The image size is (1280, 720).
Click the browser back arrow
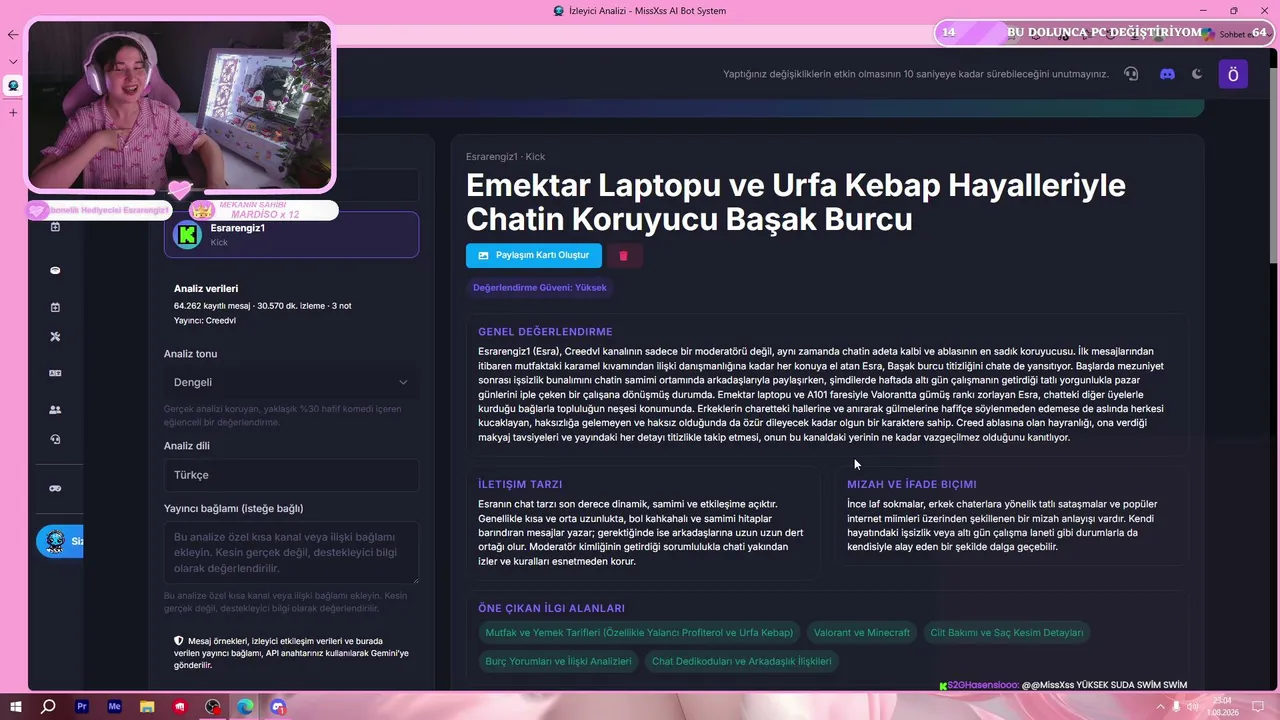(x=13, y=35)
